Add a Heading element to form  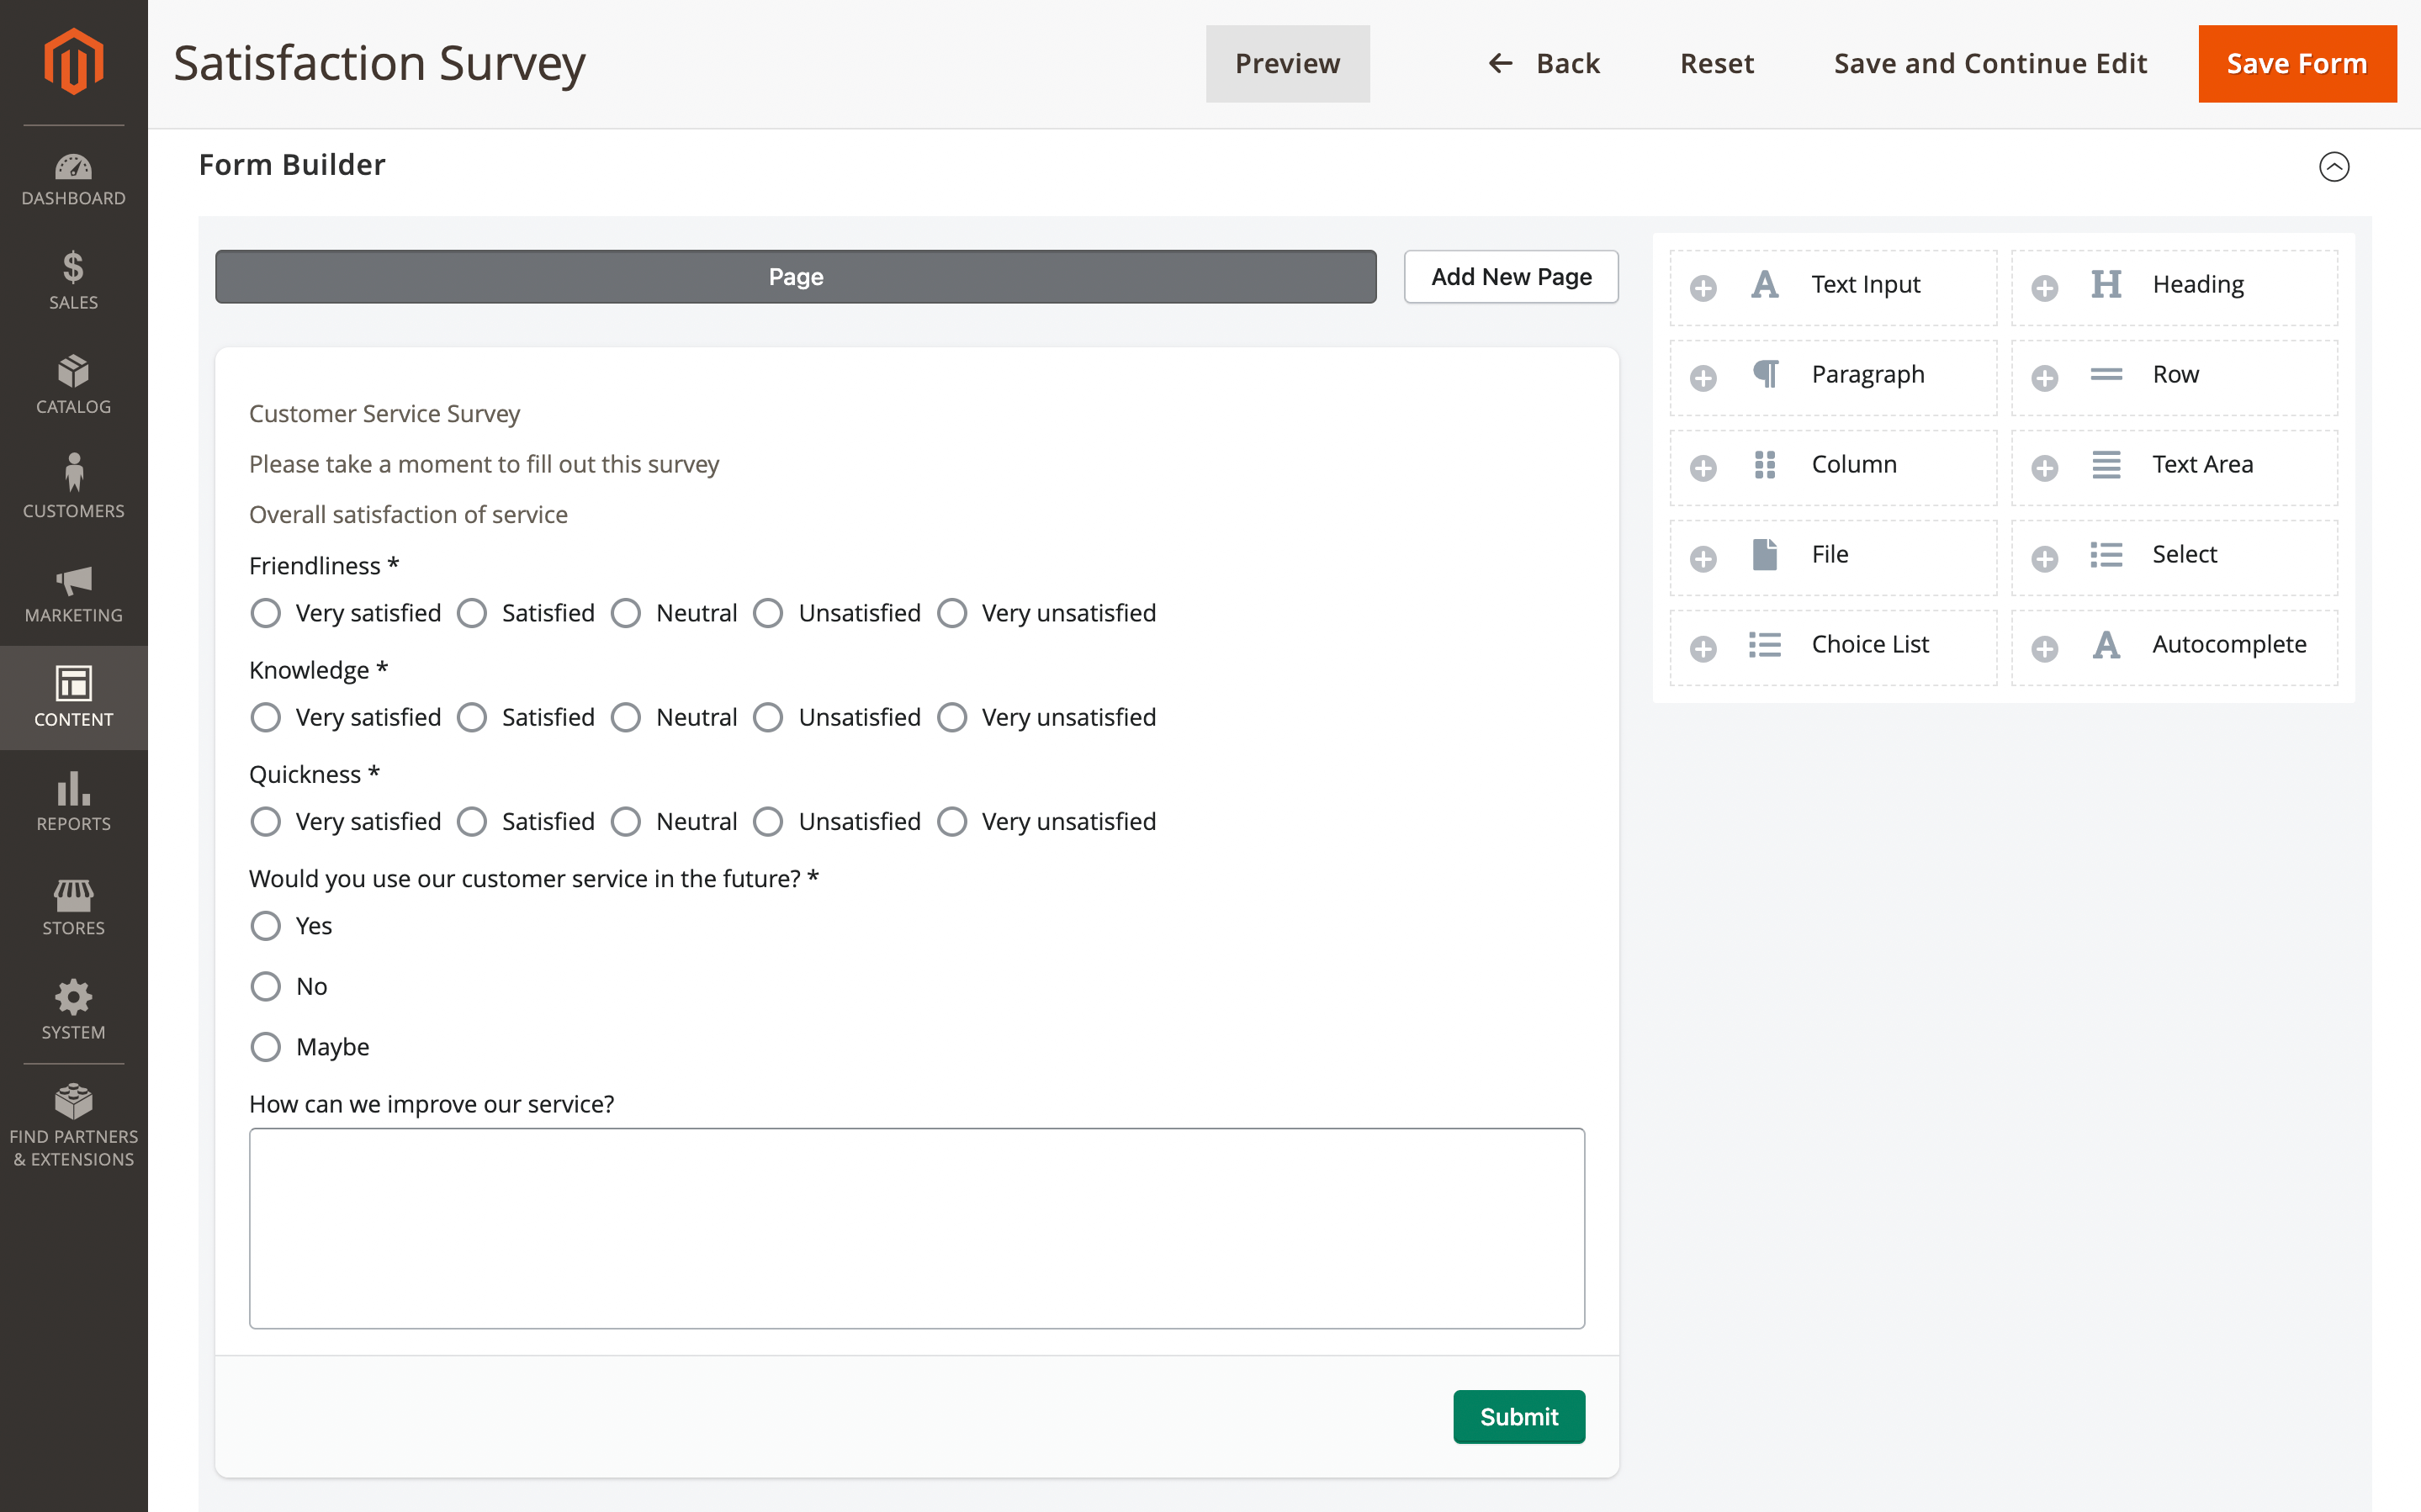(x=2173, y=287)
